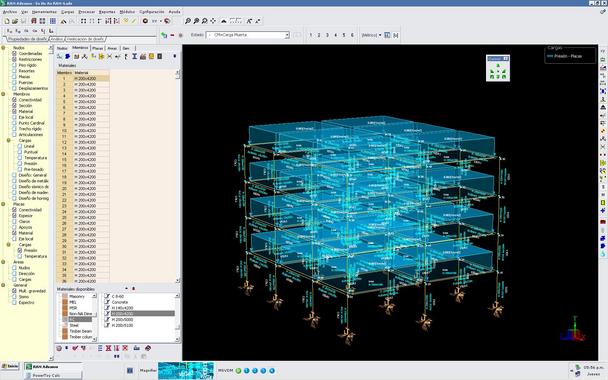608x380 pixels.
Task: Collapse the Cargas subgroup under Placas
Action: pos(9,245)
